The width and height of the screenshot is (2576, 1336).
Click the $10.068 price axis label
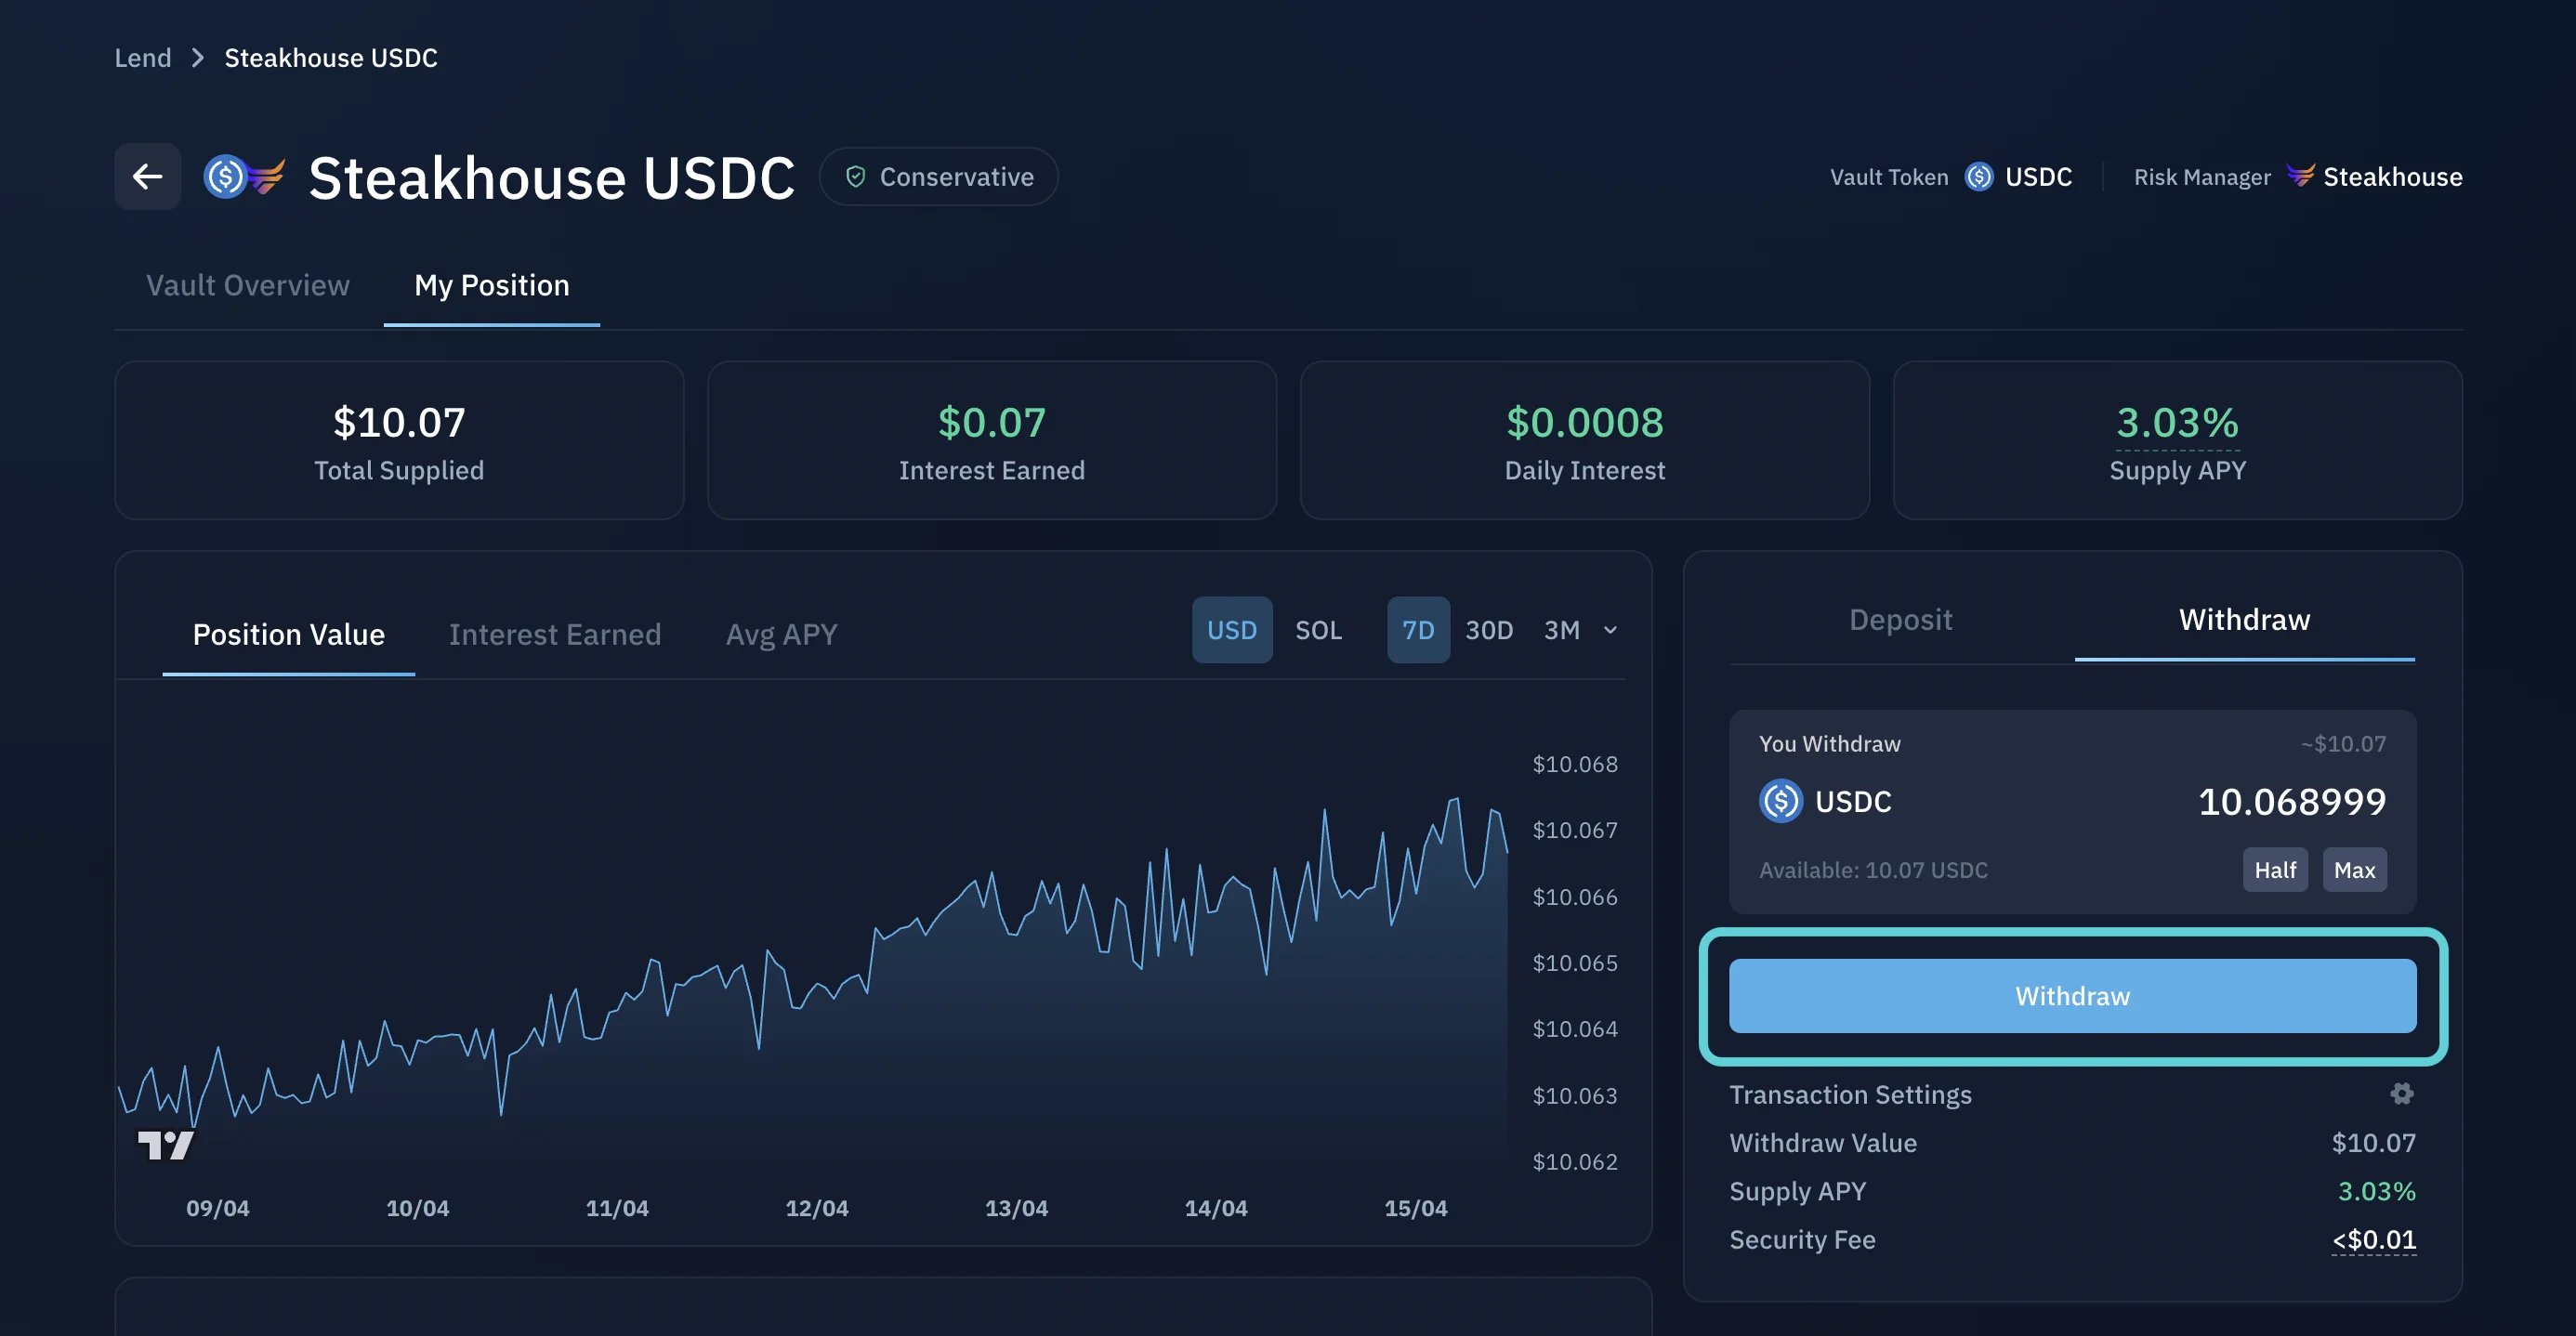[x=1574, y=764]
